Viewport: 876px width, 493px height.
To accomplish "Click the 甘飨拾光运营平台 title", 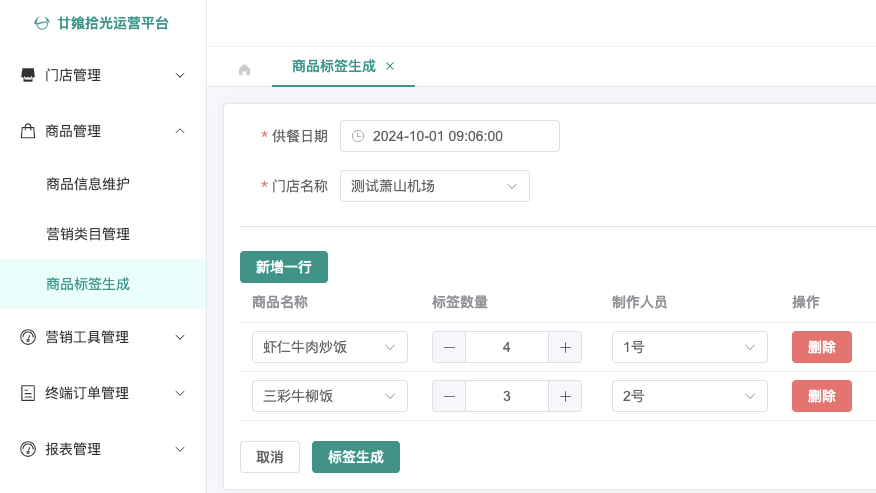I will [113, 23].
